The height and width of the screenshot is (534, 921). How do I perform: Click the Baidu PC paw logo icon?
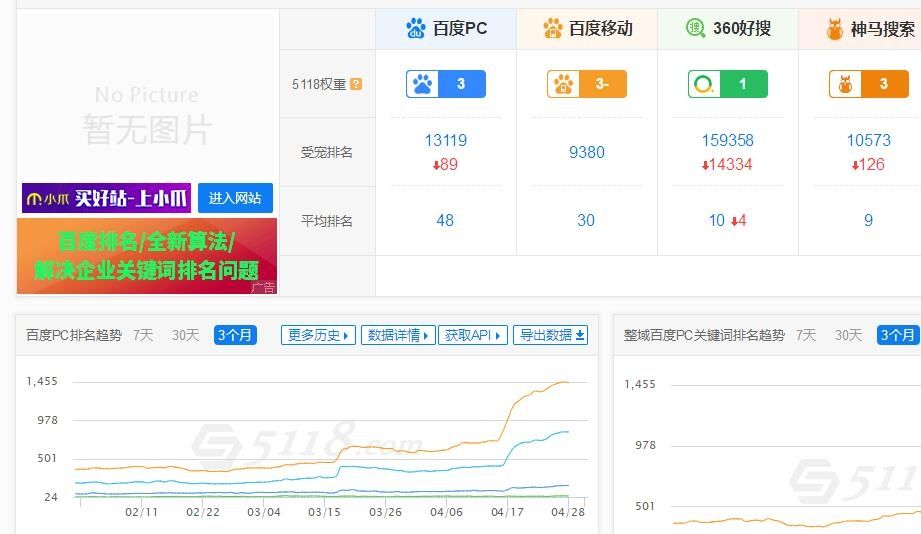pyautogui.click(x=416, y=28)
